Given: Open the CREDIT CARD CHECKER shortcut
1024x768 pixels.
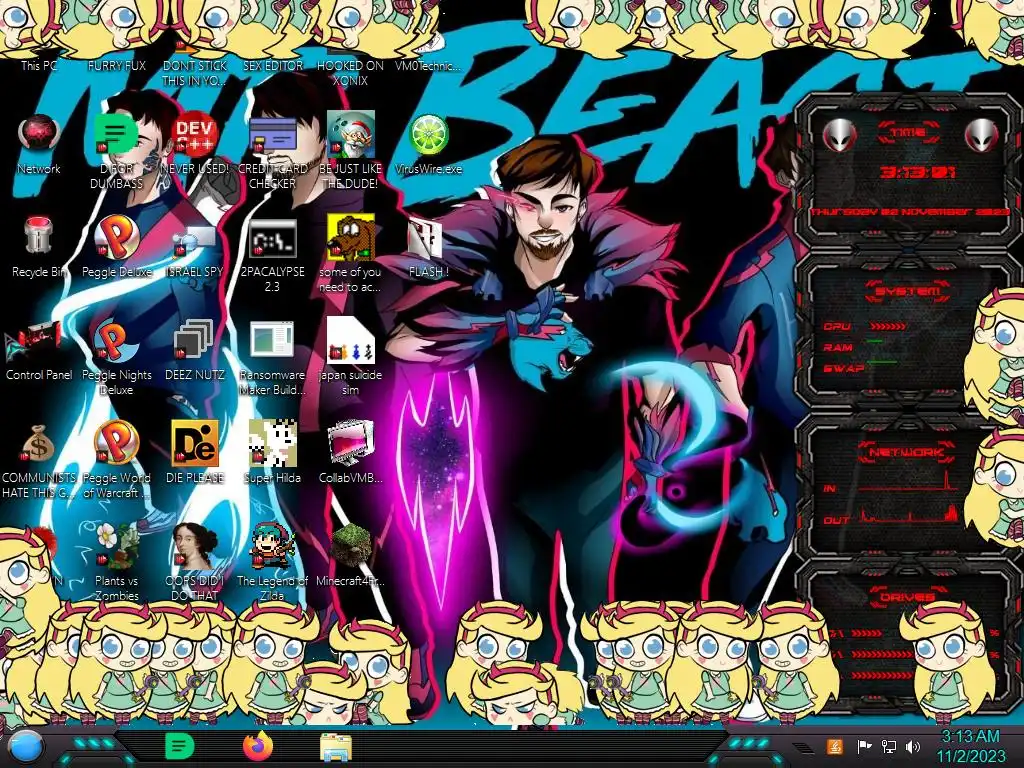Looking at the screenshot, I should click(272, 135).
